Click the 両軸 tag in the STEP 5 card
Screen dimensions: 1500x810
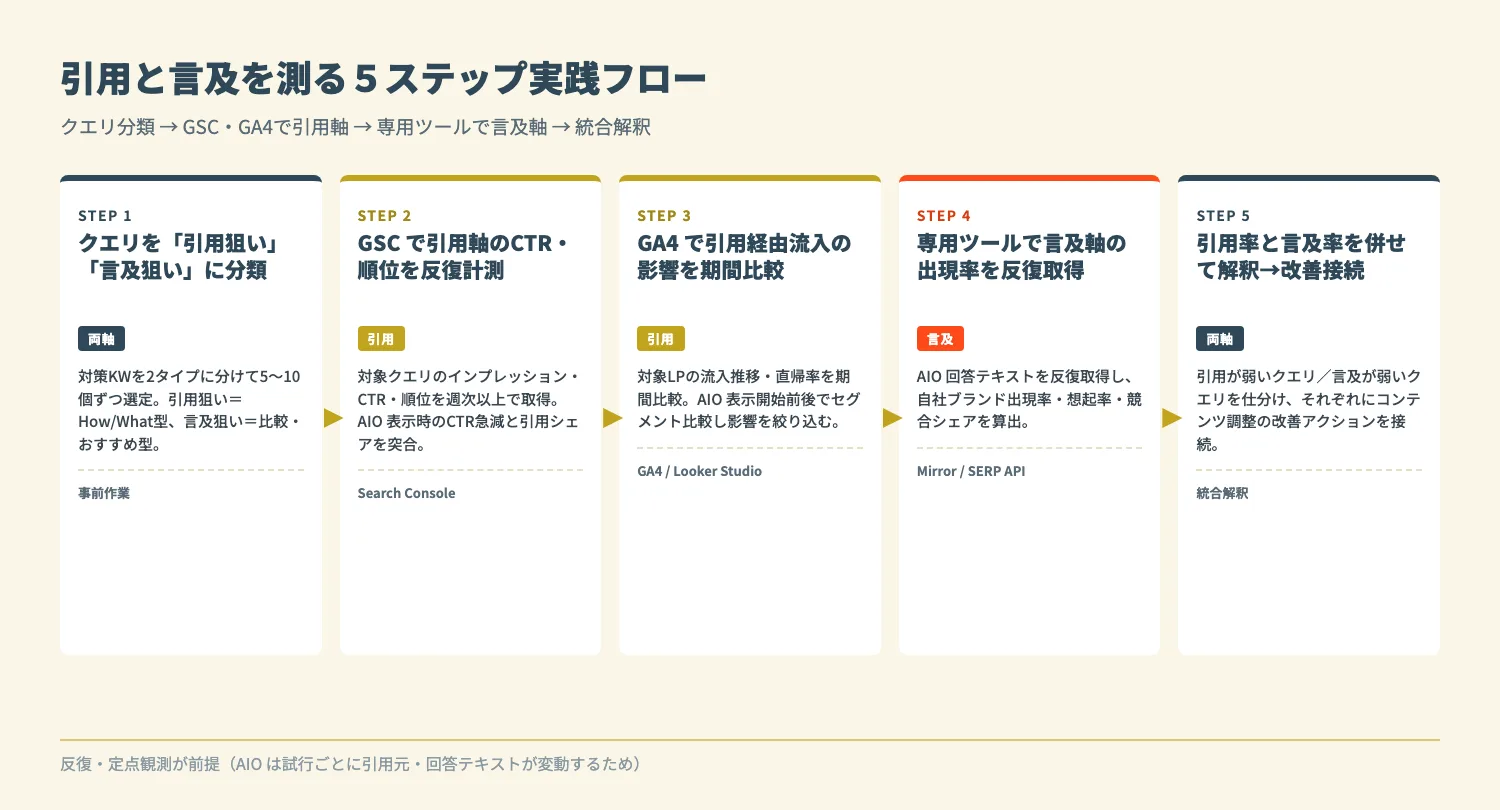(1220, 339)
